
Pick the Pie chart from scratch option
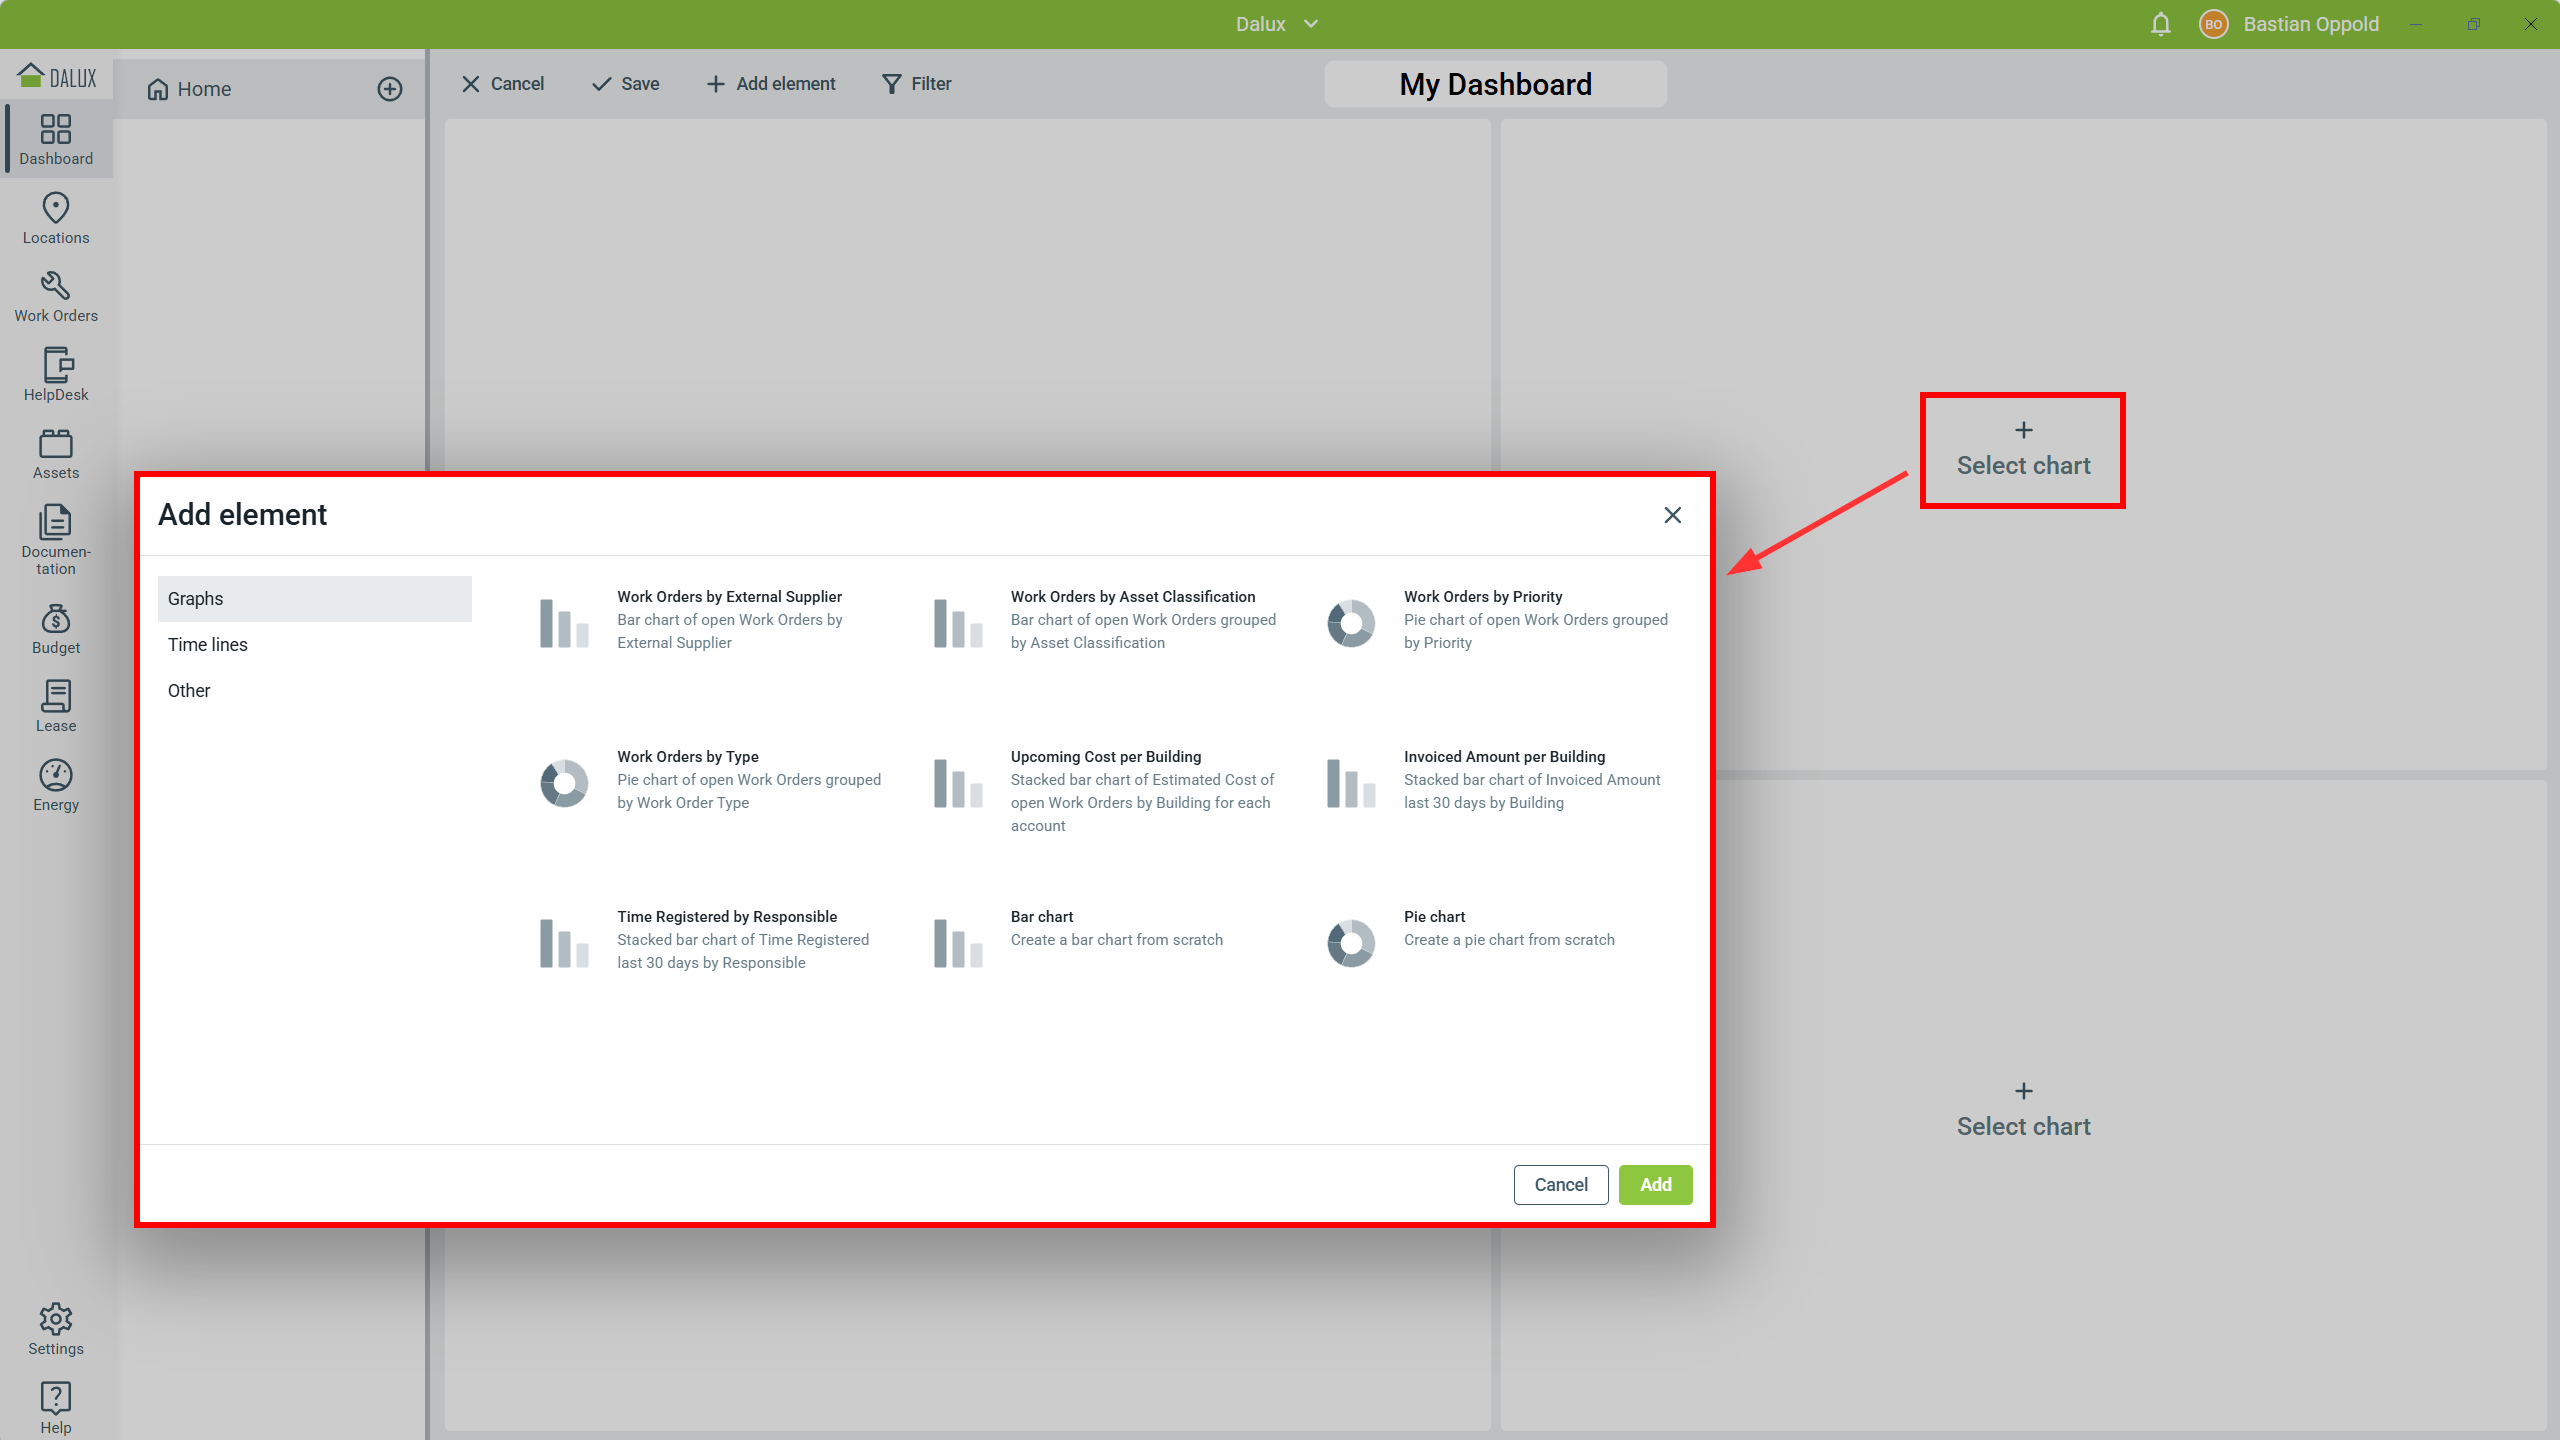coord(1470,940)
